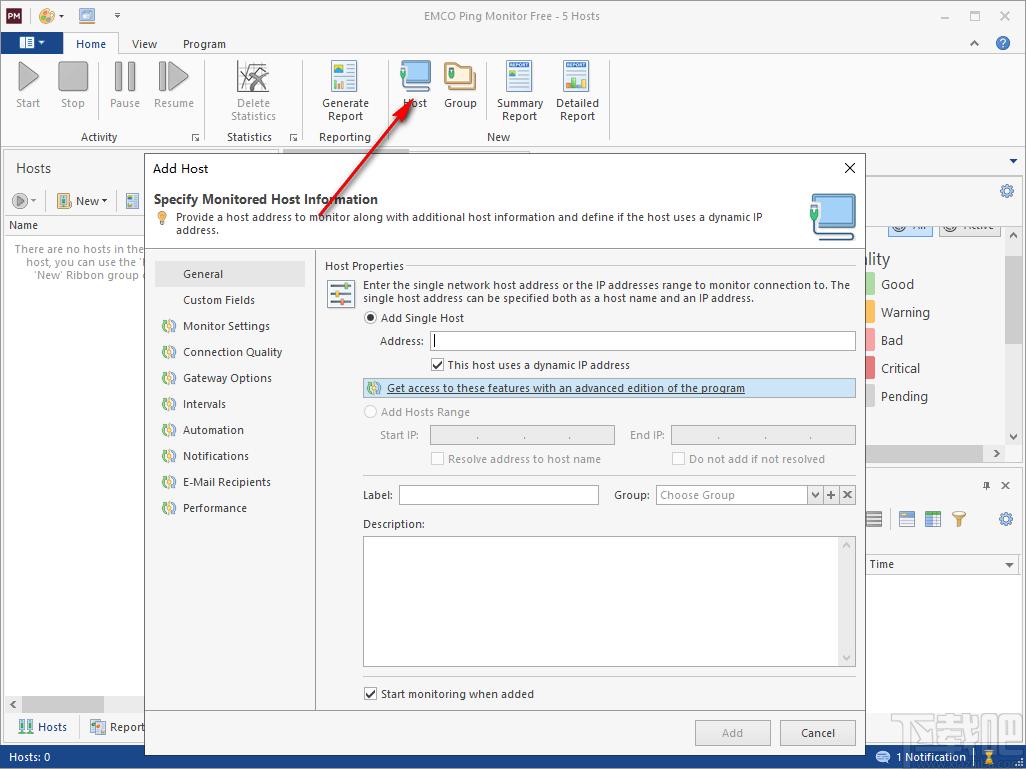Toggle Resolve address to host name checkbox
The width and height of the screenshot is (1026, 769).
[437, 459]
